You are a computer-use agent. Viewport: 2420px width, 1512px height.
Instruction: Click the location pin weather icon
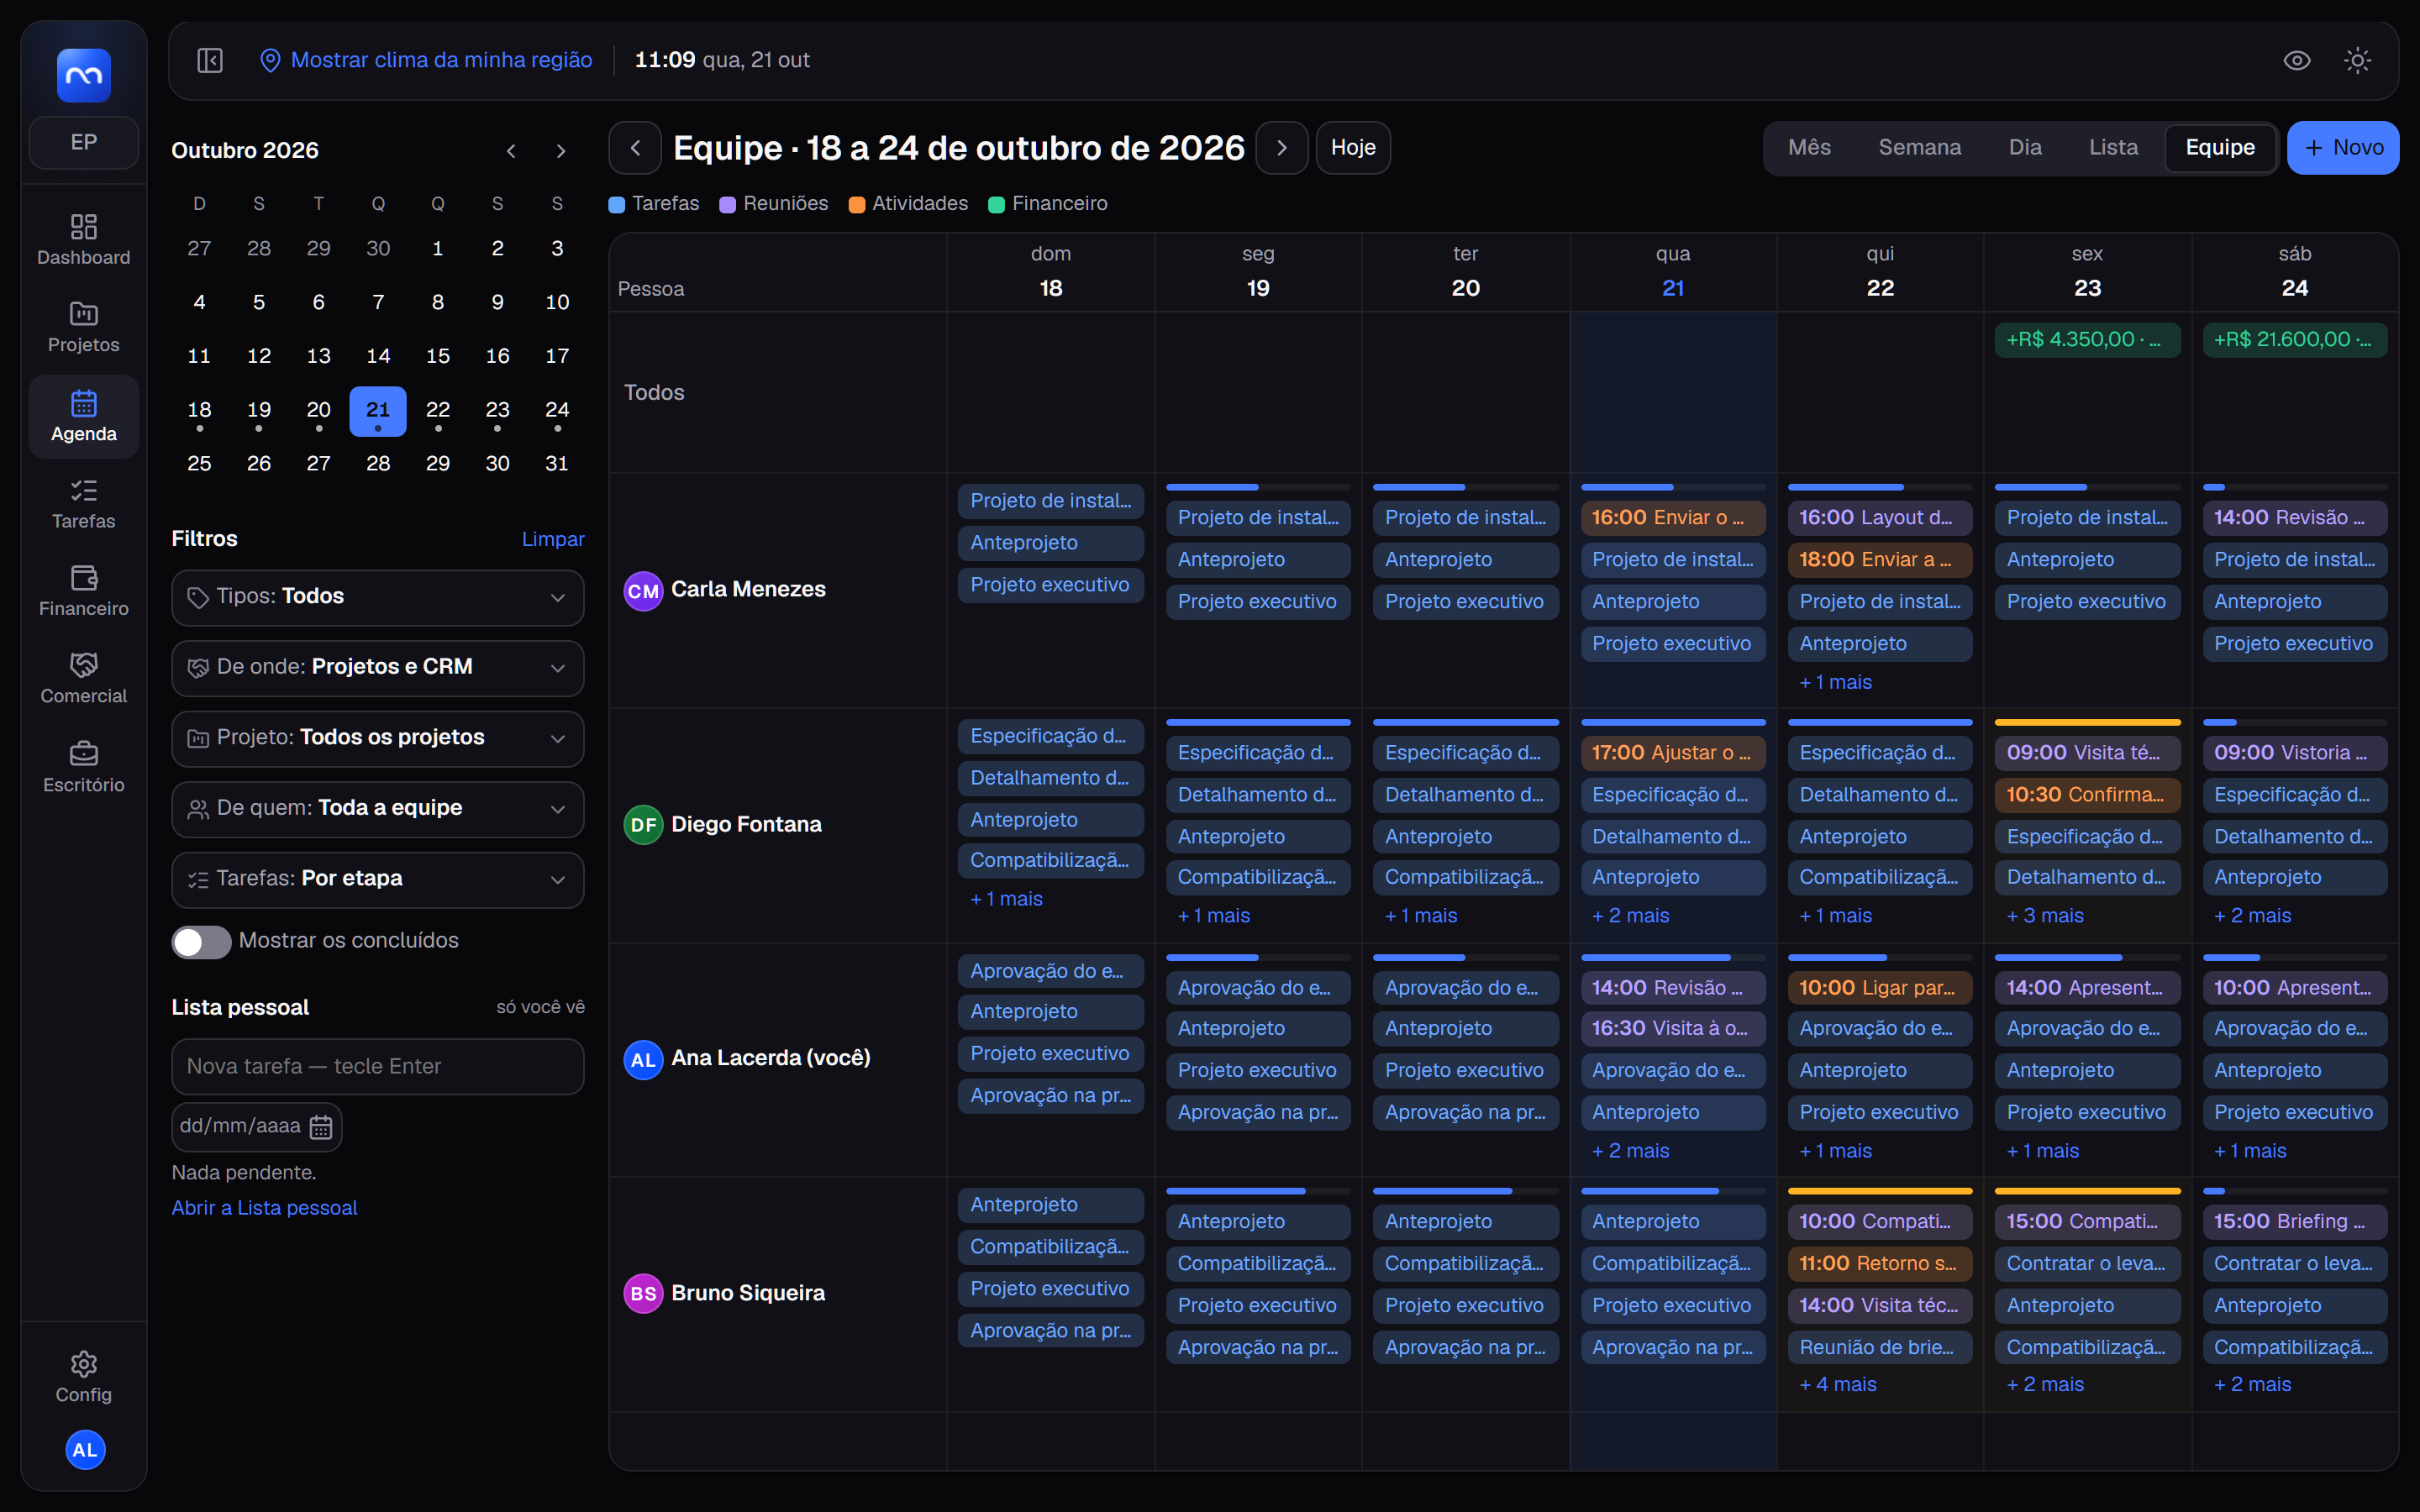270,60
